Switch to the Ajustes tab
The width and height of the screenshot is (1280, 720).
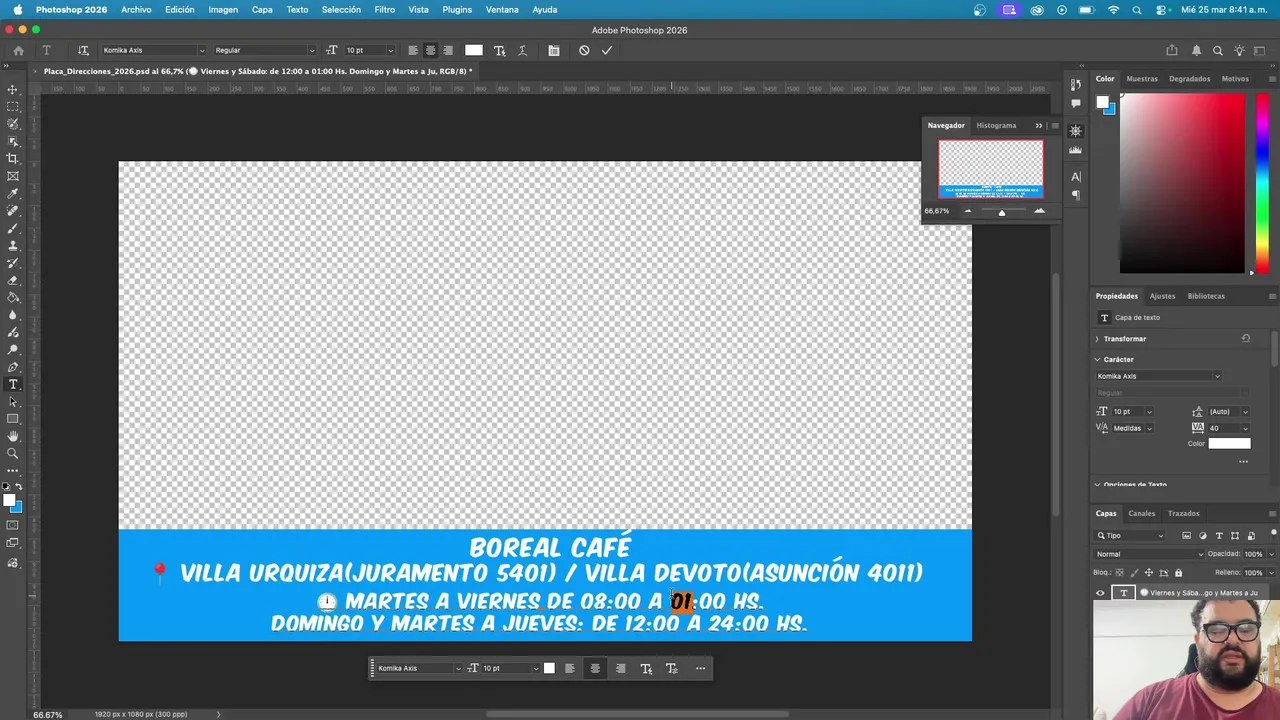1162,296
